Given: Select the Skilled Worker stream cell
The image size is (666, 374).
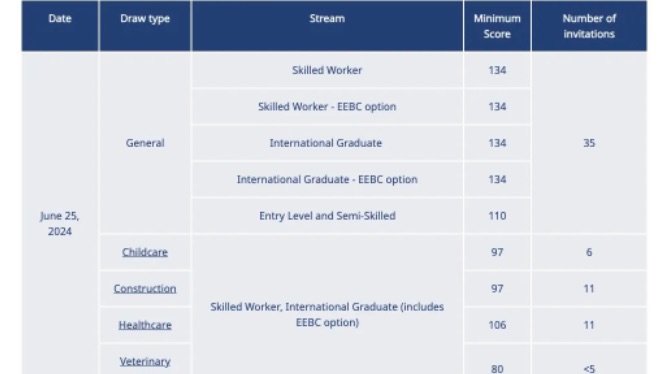Looking at the screenshot, I should tap(327, 70).
